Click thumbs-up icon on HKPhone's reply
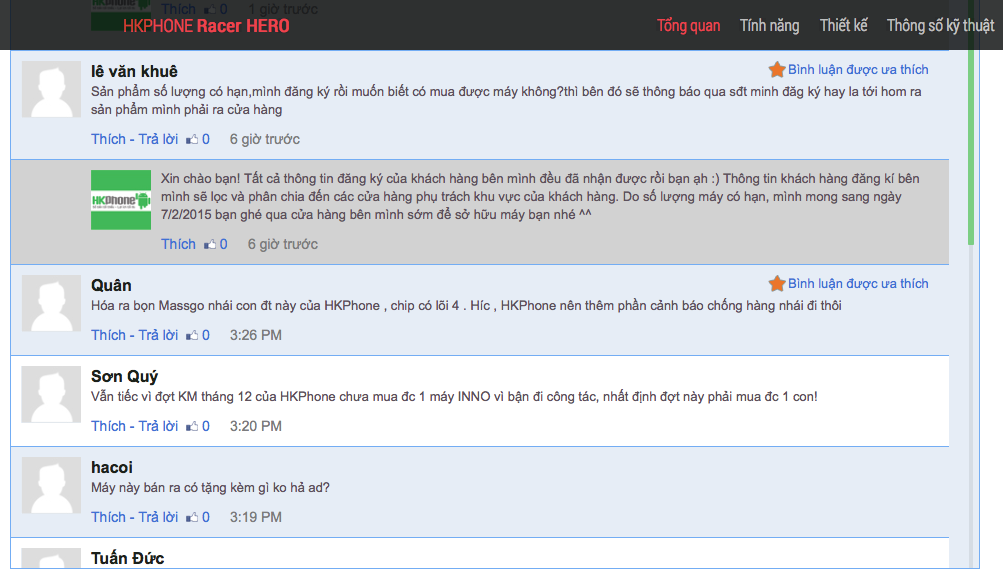 210,245
